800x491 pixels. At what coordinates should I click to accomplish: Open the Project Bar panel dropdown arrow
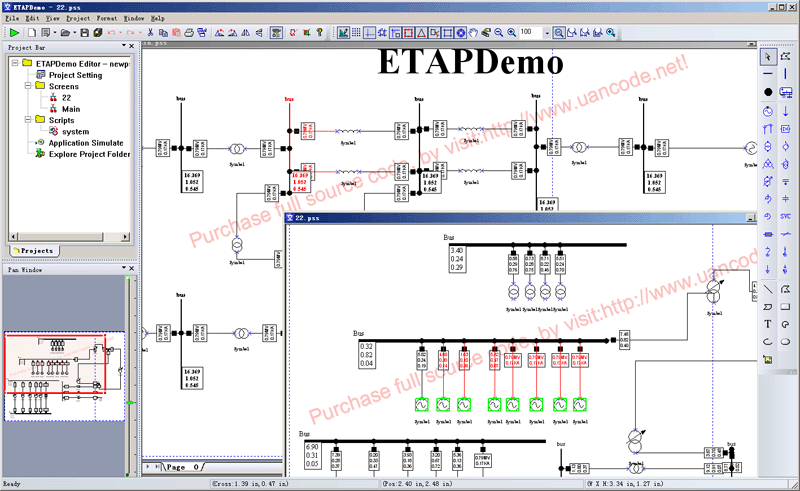(x=124, y=47)
